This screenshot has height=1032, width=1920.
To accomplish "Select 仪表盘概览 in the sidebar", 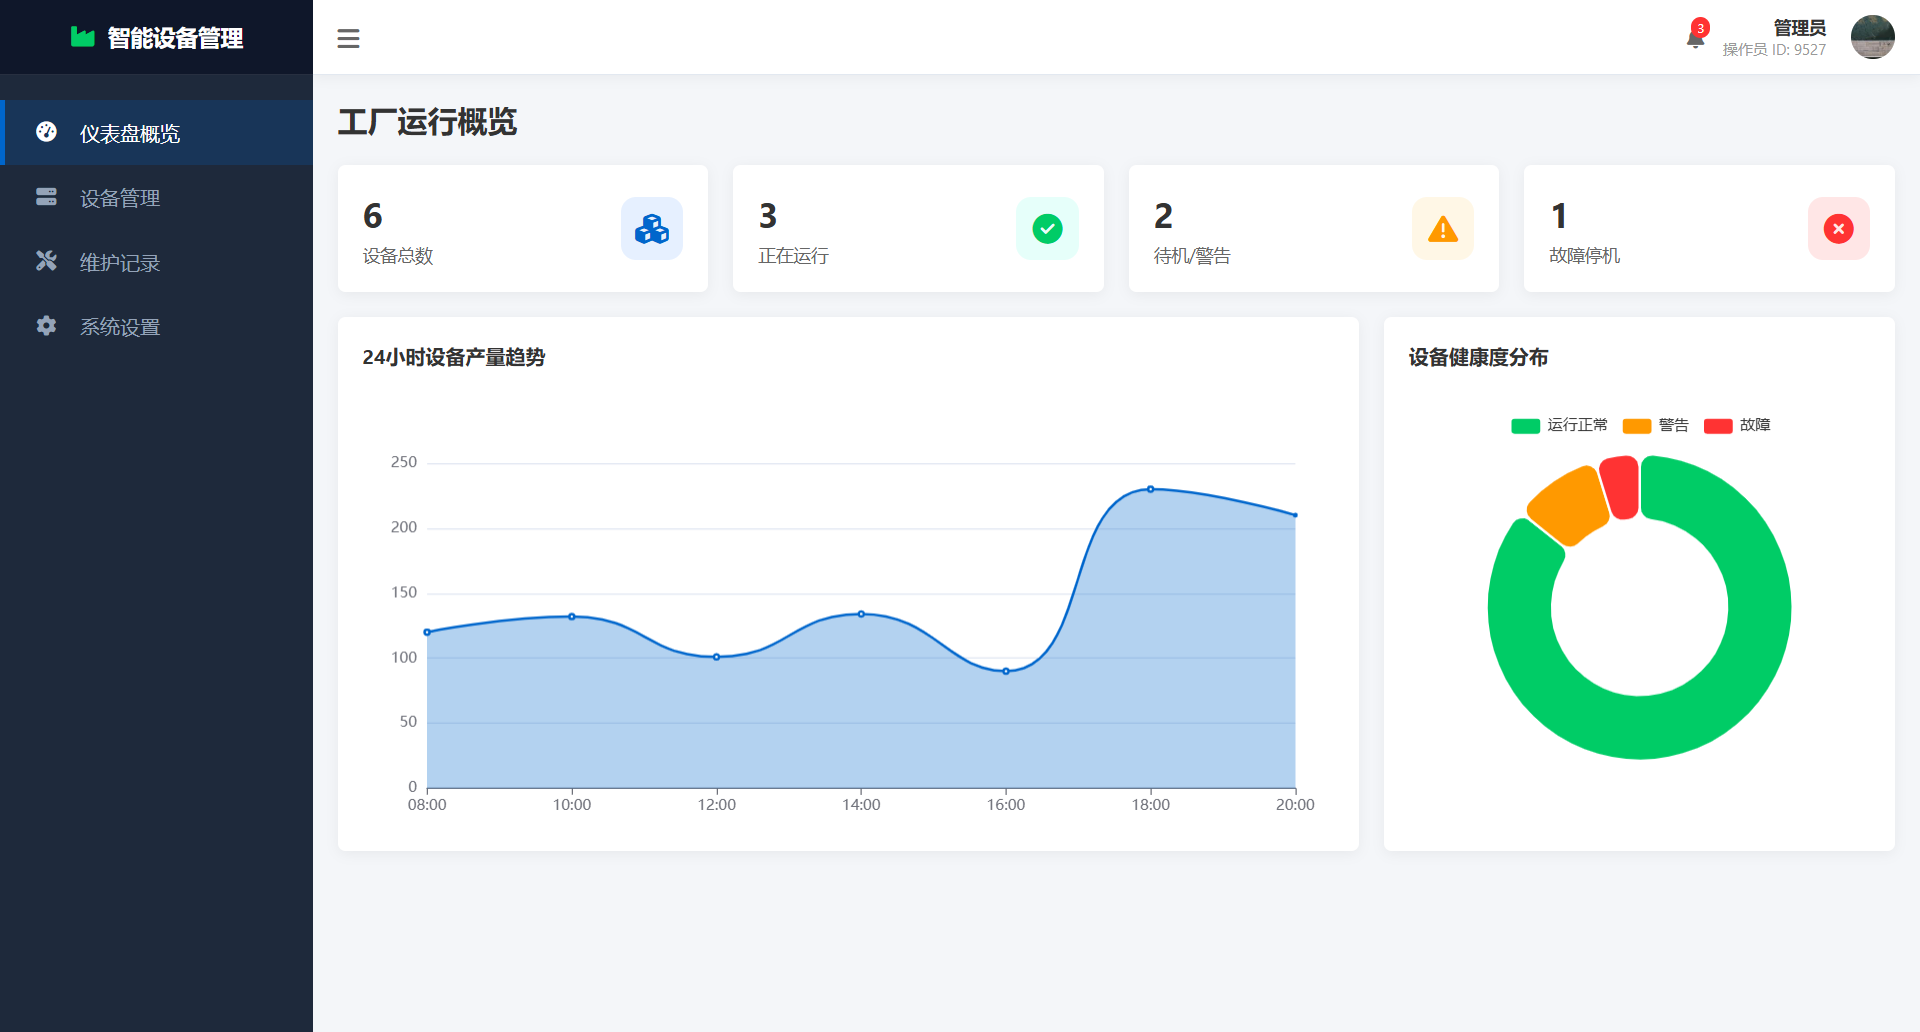I will pos(130,133).
